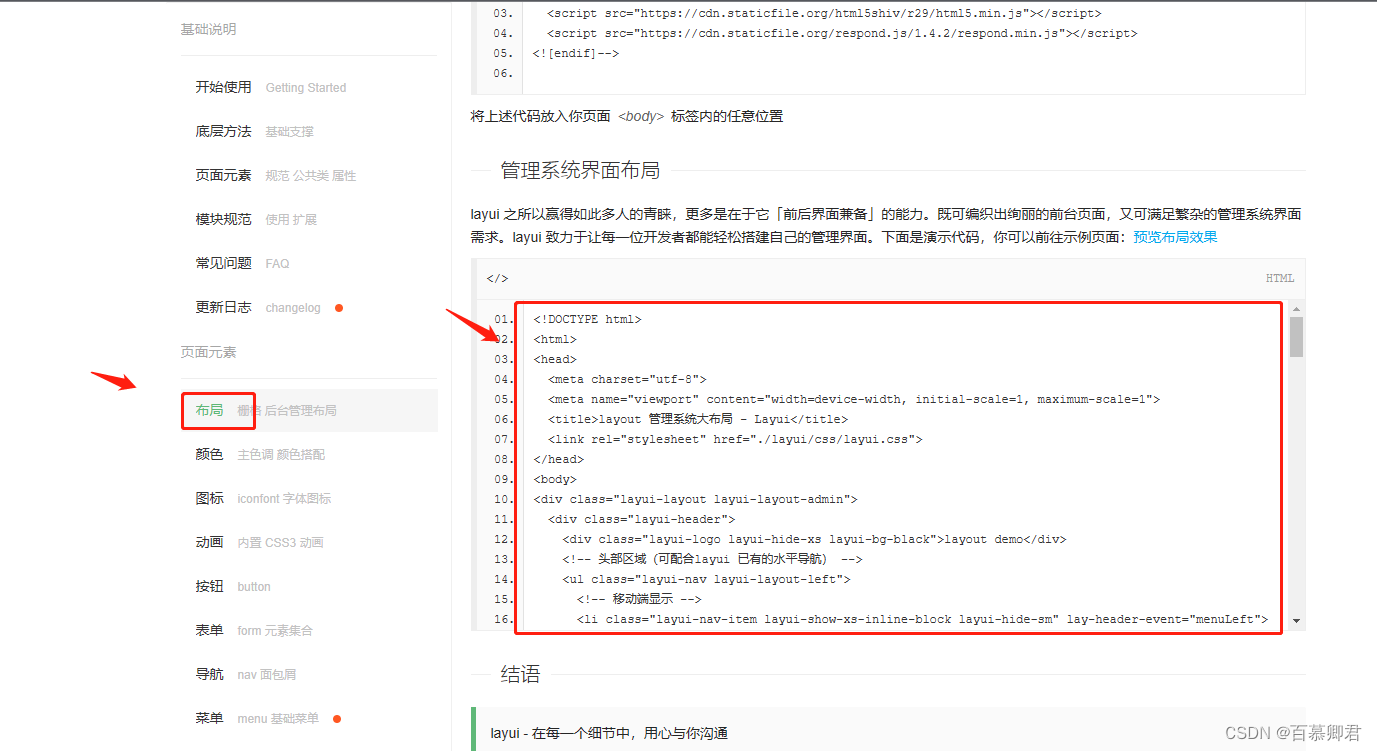The height and width of the screenshot is (751, 1377).
Task: Expand the 页面元素 section heading
Action: pos(208,351)
